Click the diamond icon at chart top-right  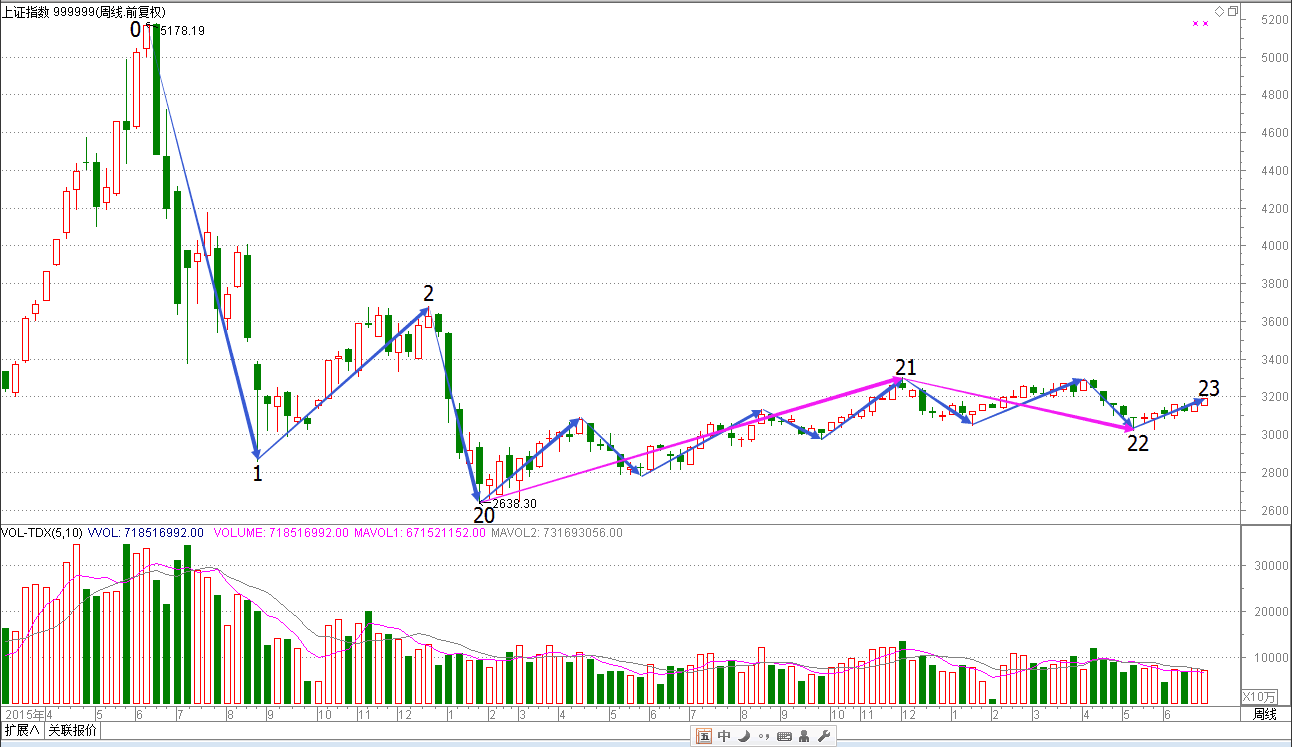click(x=1220, y=11)
